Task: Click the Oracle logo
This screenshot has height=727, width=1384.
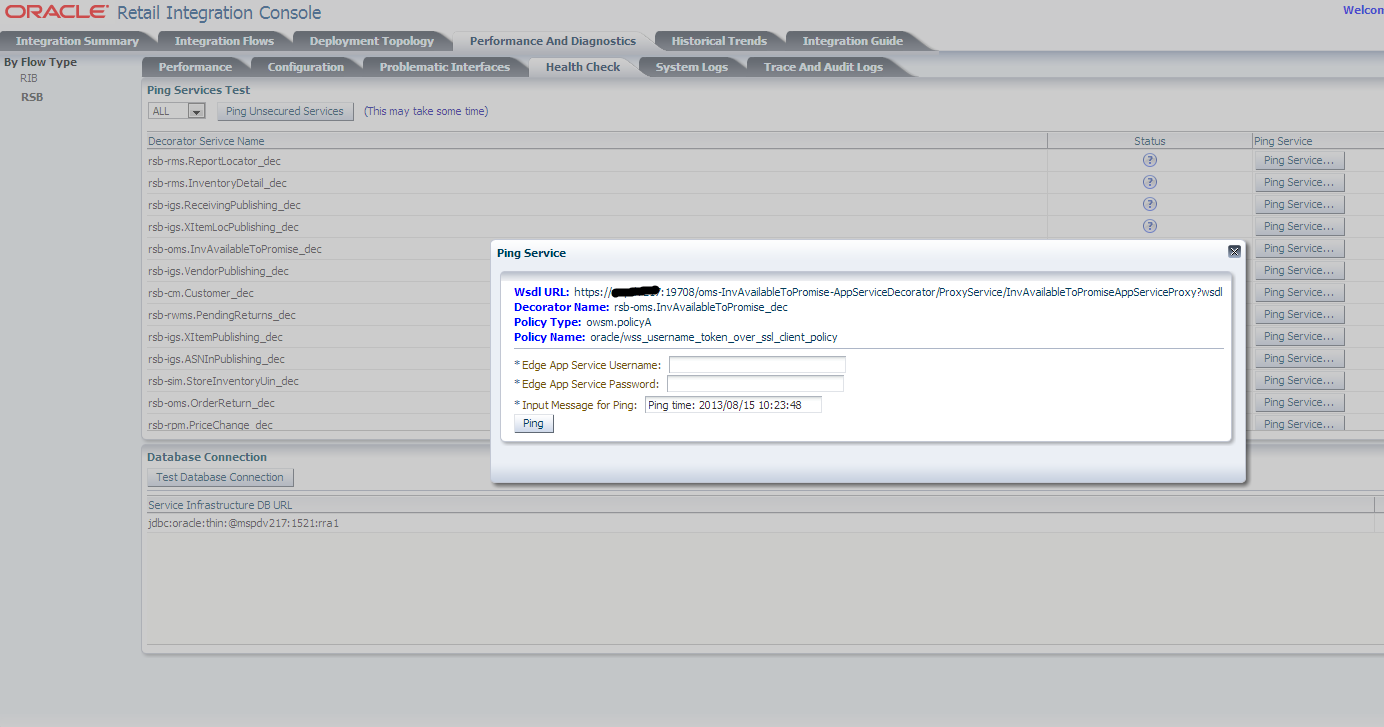Action: 57,12
